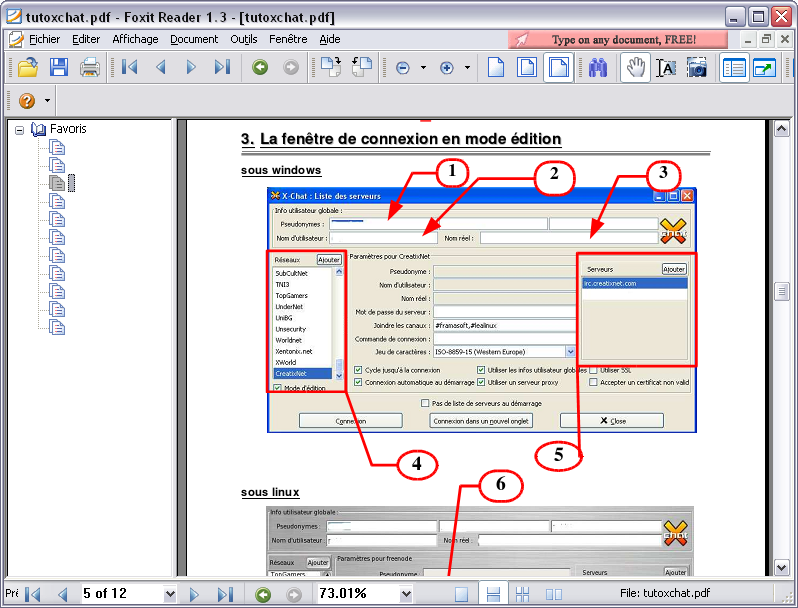Open the Editer menu
Viewport: 798px width, 608px height.
pyautogui.click(x=86, y=39)
